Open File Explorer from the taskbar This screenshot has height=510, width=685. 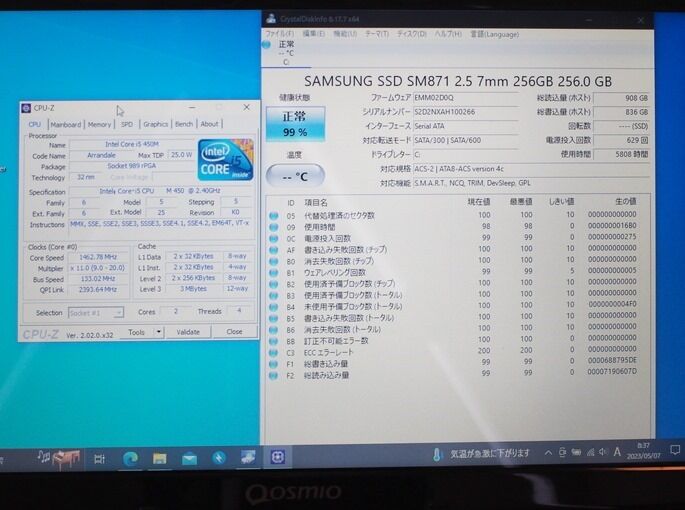point(159,458)
